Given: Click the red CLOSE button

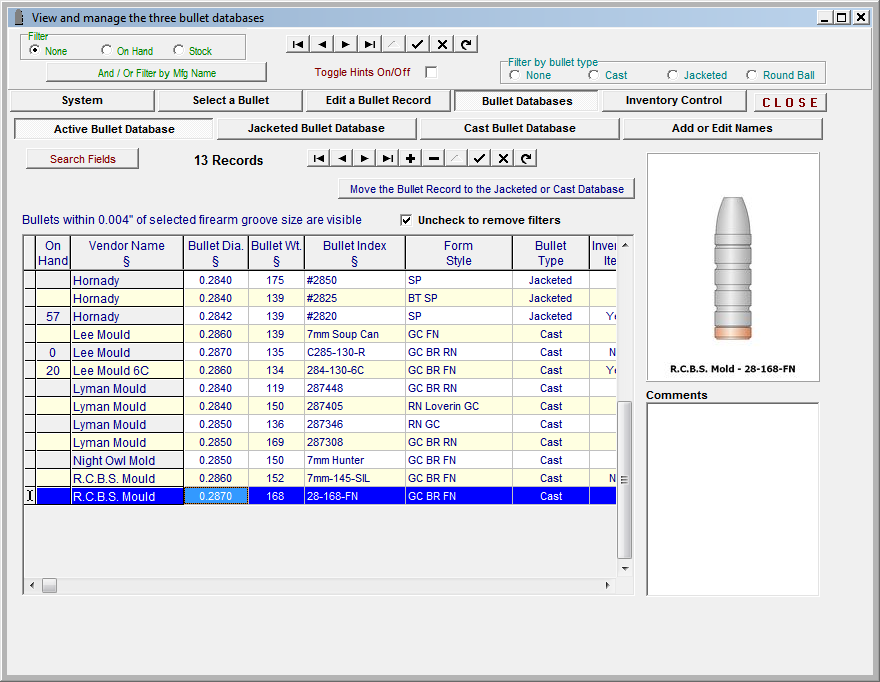Looking at the screenshot, I should [x=790, y=103].
